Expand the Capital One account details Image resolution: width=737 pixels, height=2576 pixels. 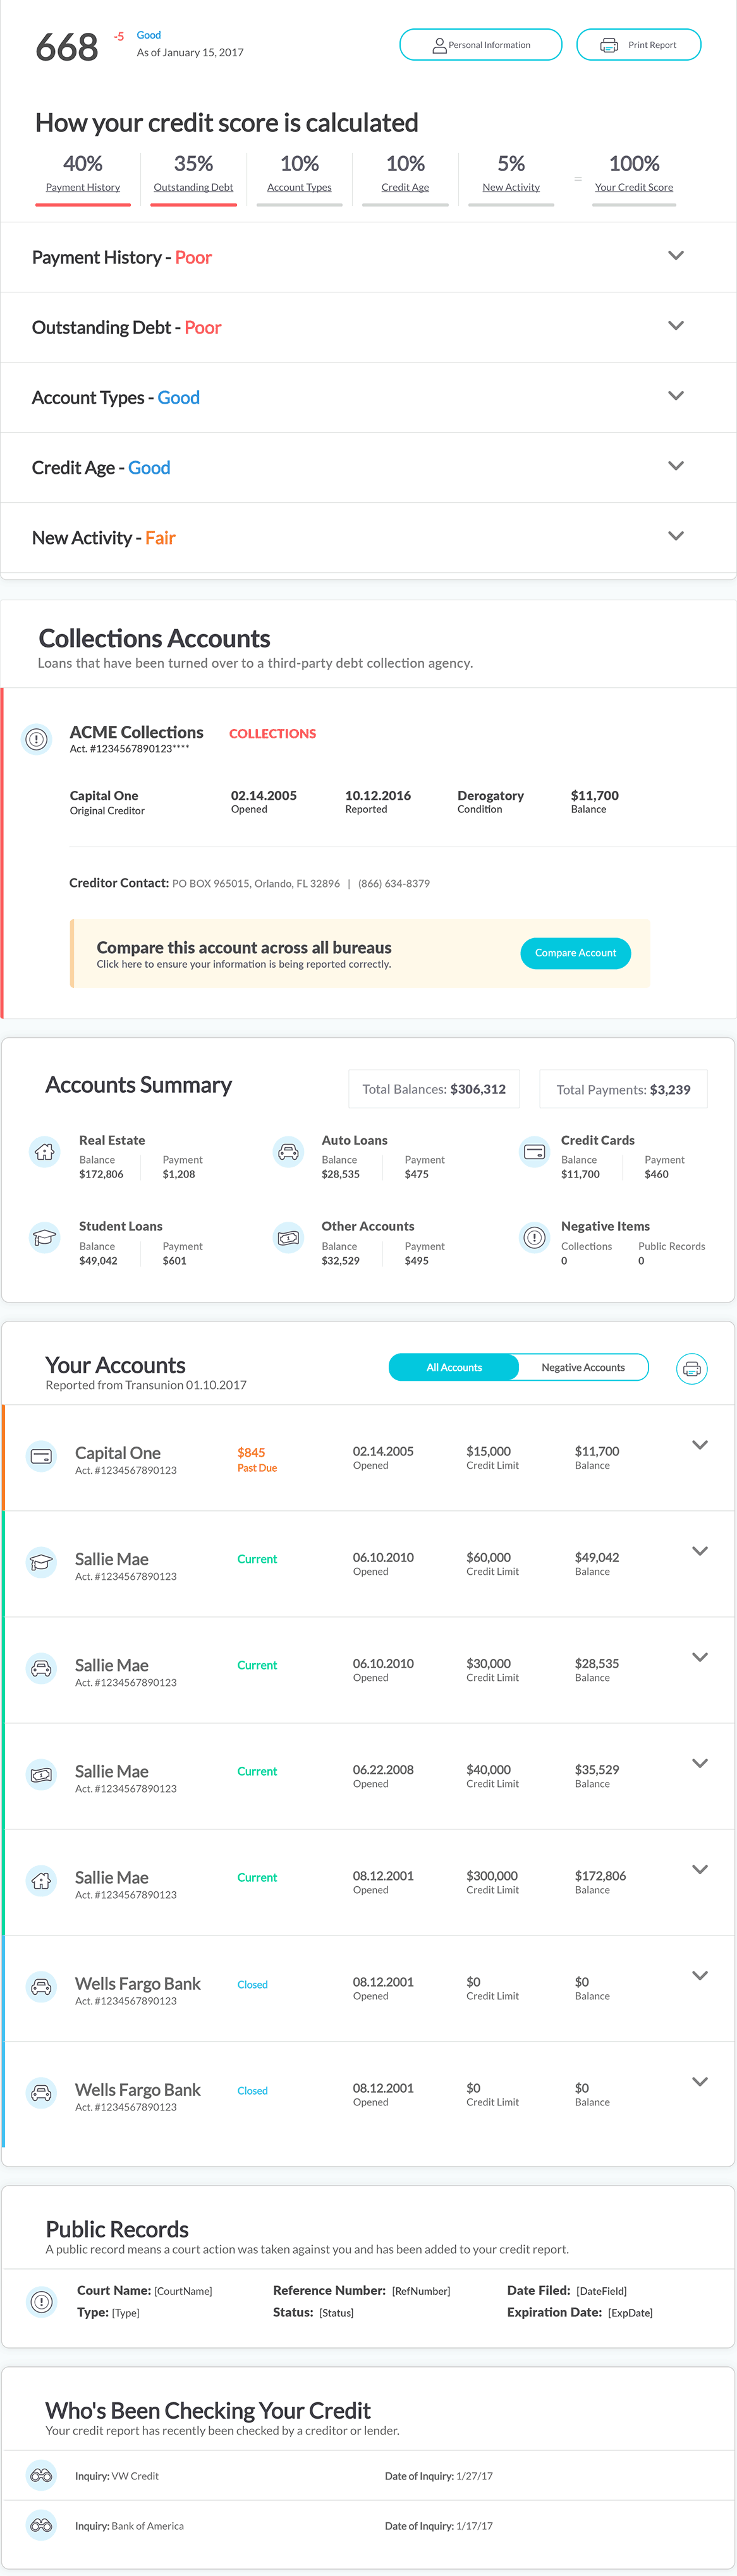point(700,1445)
